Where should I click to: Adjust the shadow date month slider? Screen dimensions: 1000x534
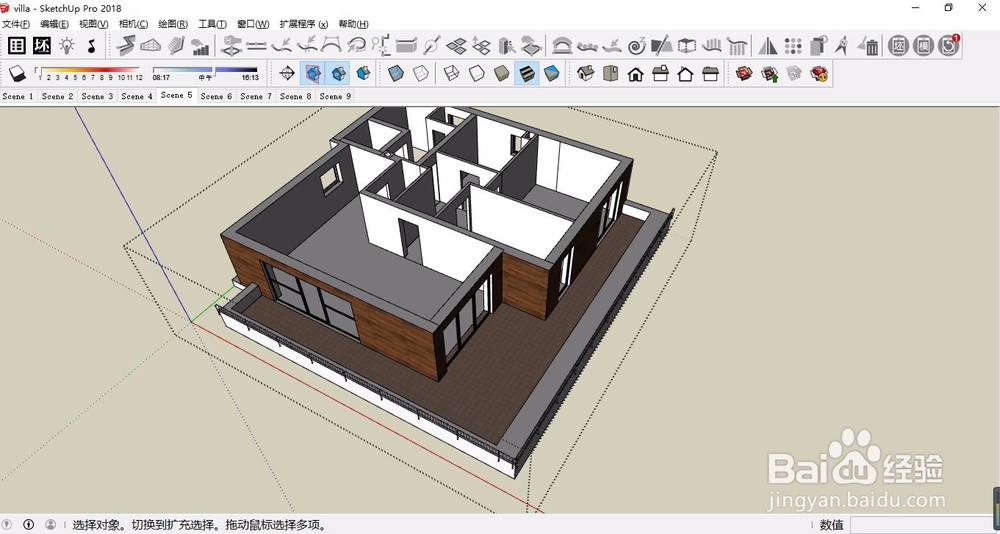(89, 73)
